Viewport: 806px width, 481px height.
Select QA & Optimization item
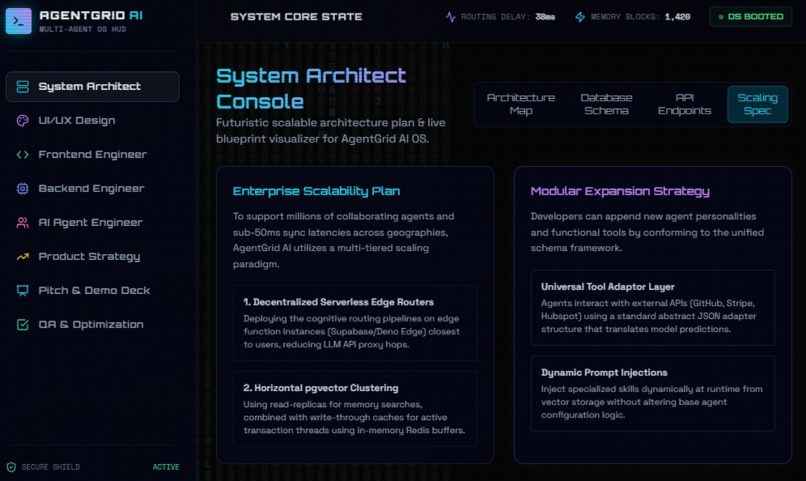pyautogui.click(x=93, y=324)
